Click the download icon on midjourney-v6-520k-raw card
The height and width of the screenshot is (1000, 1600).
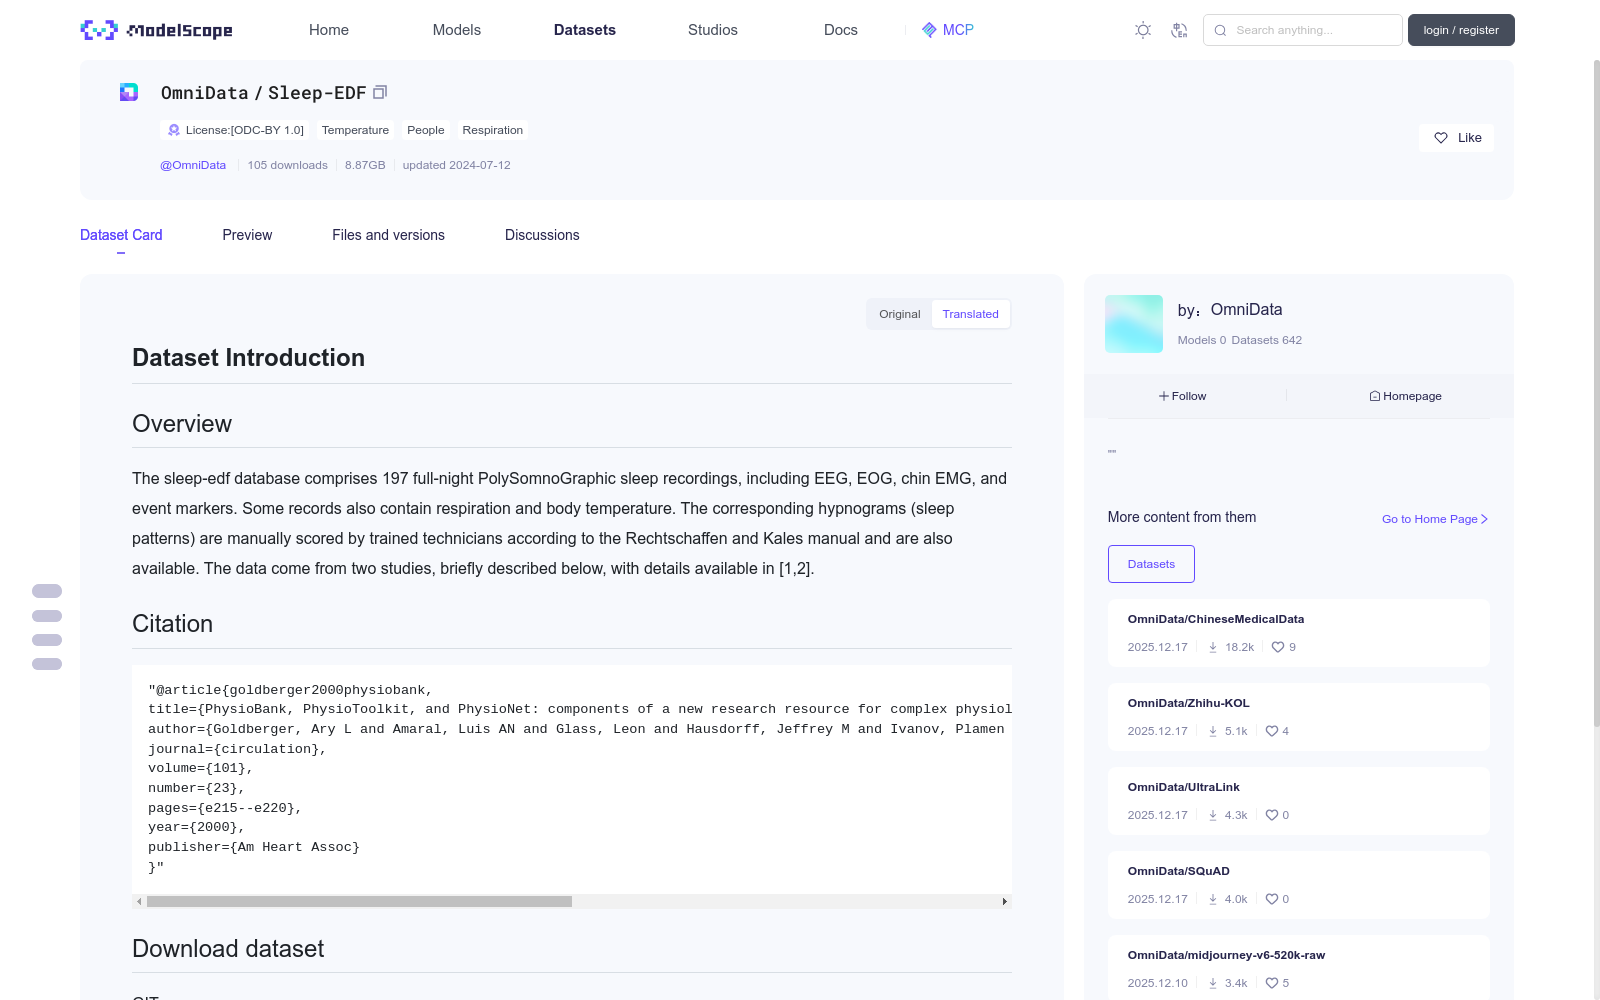point(1213,983)
